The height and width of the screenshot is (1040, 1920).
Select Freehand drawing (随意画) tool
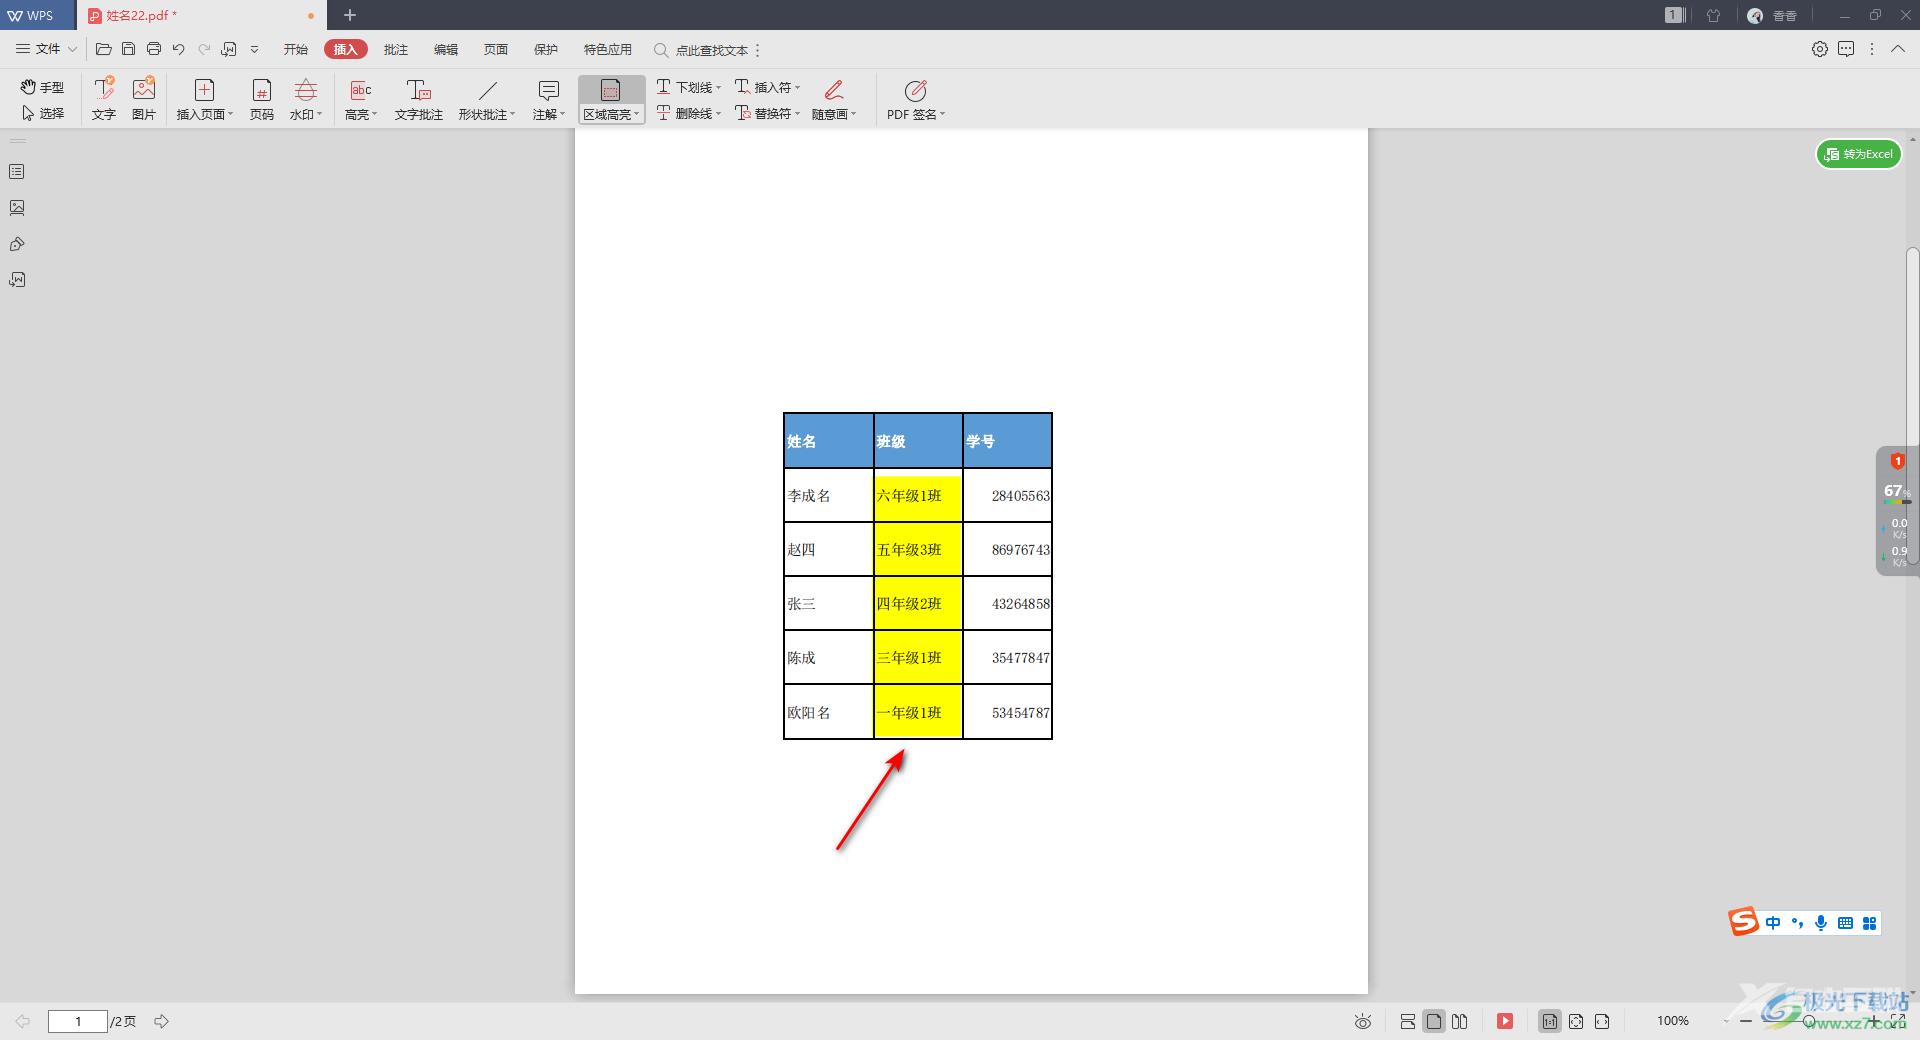pos(834,99)
